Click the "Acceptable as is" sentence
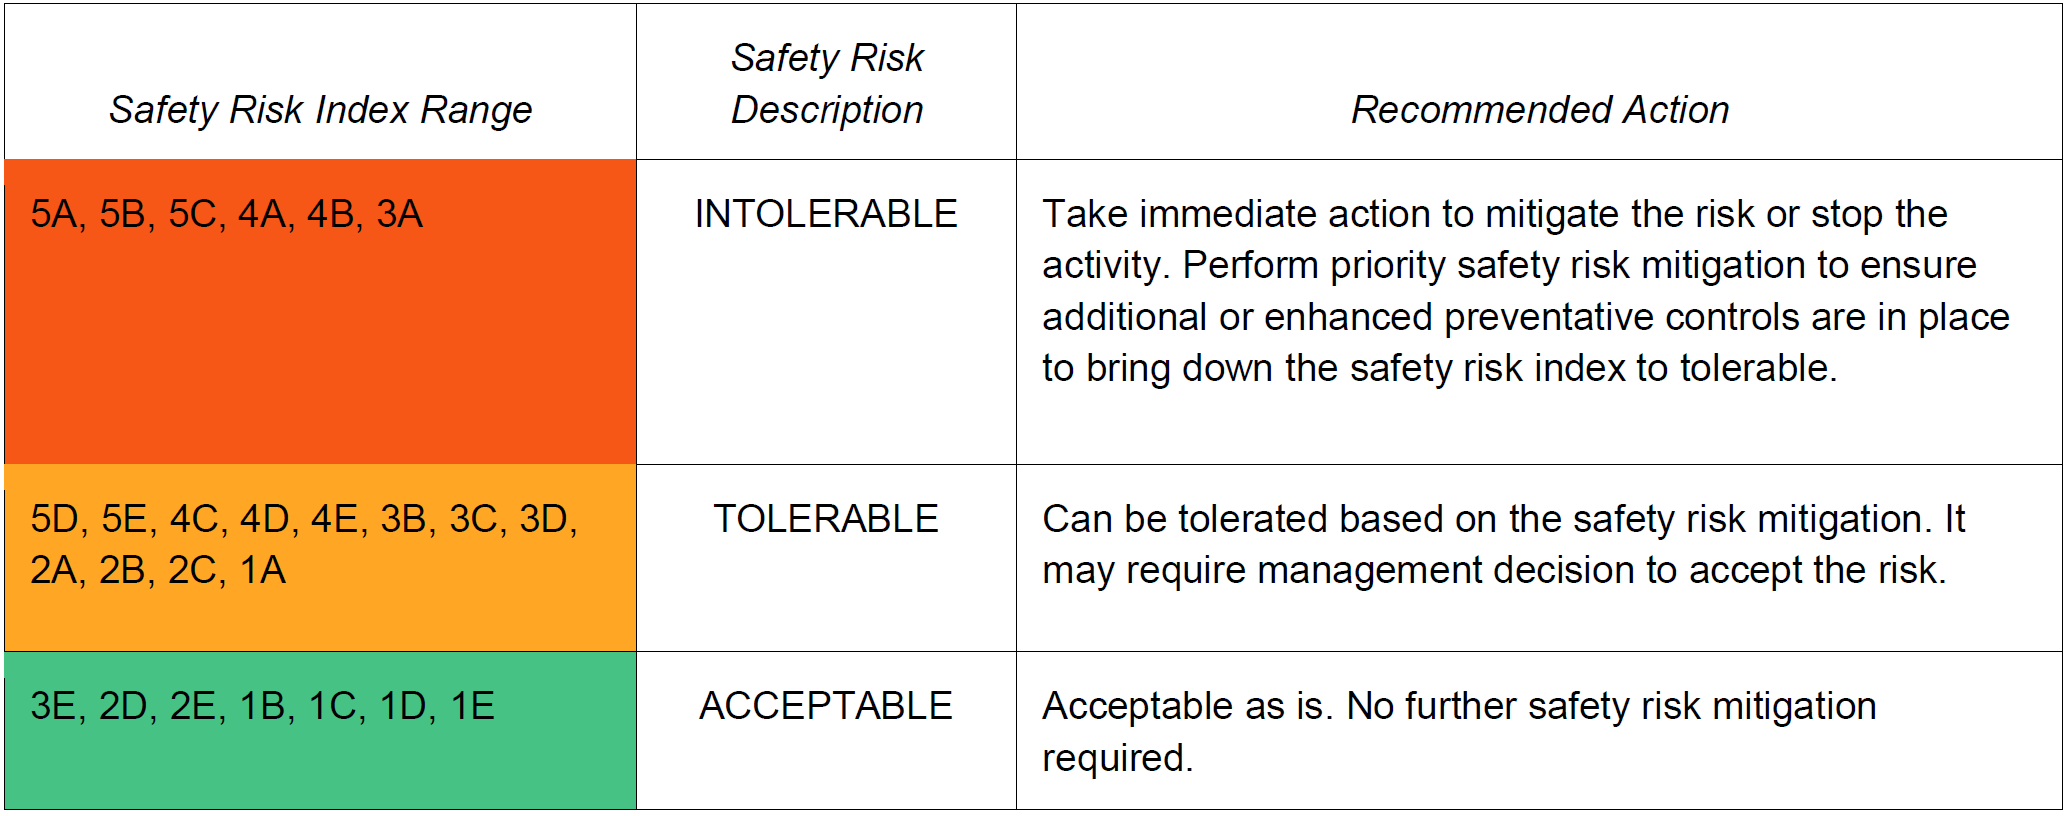 1458,706
